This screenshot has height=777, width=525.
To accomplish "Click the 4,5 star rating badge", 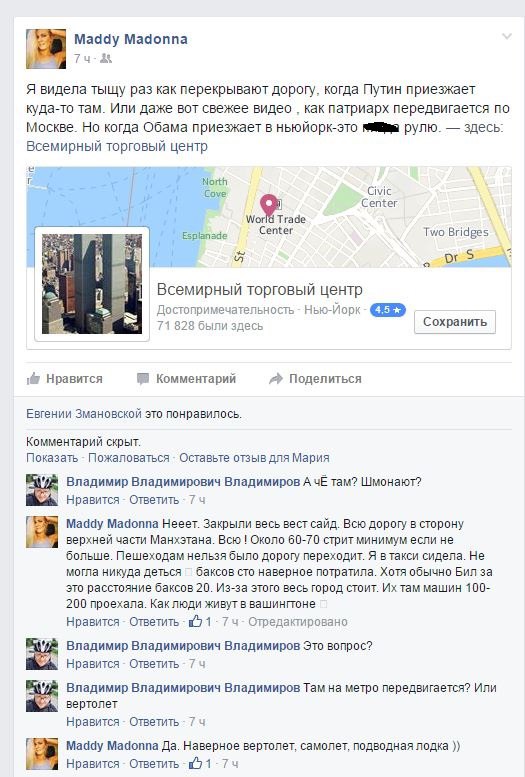I will pyautogui.click(x=388, y=310).
